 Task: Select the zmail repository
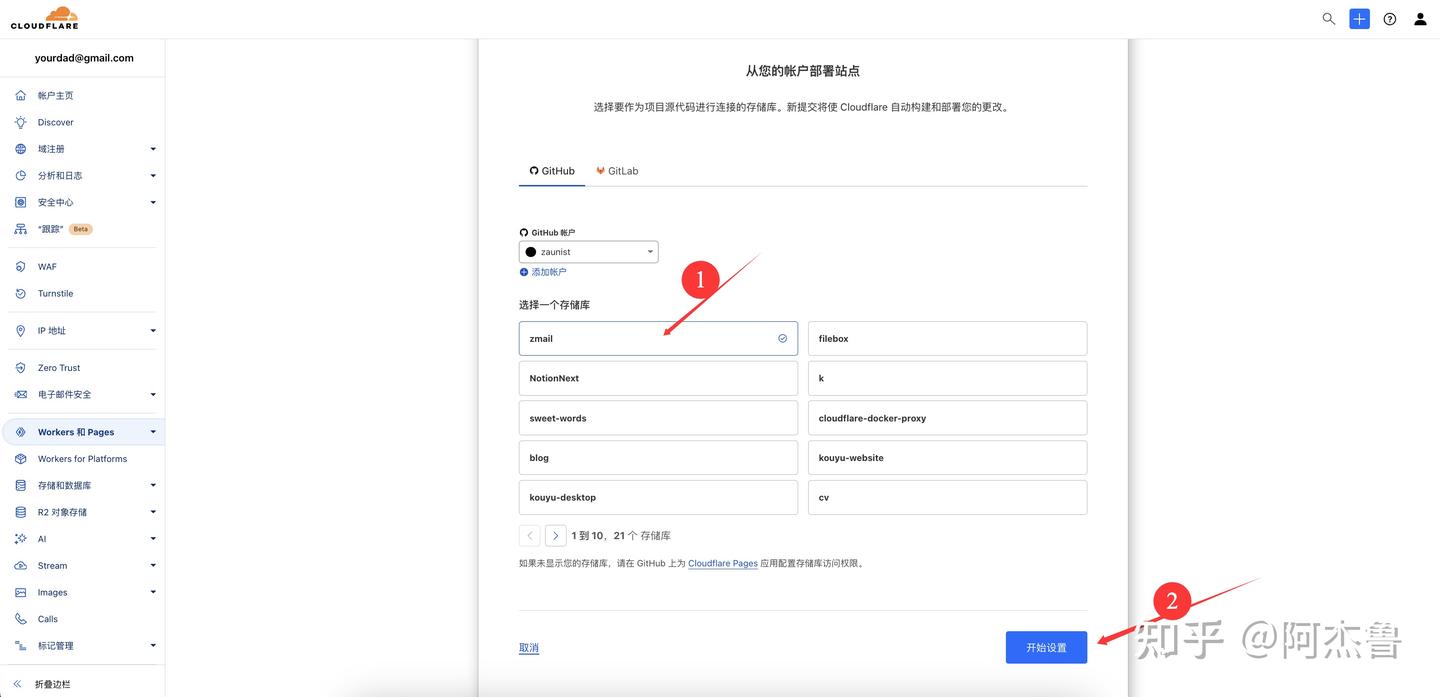coord(658,336)
